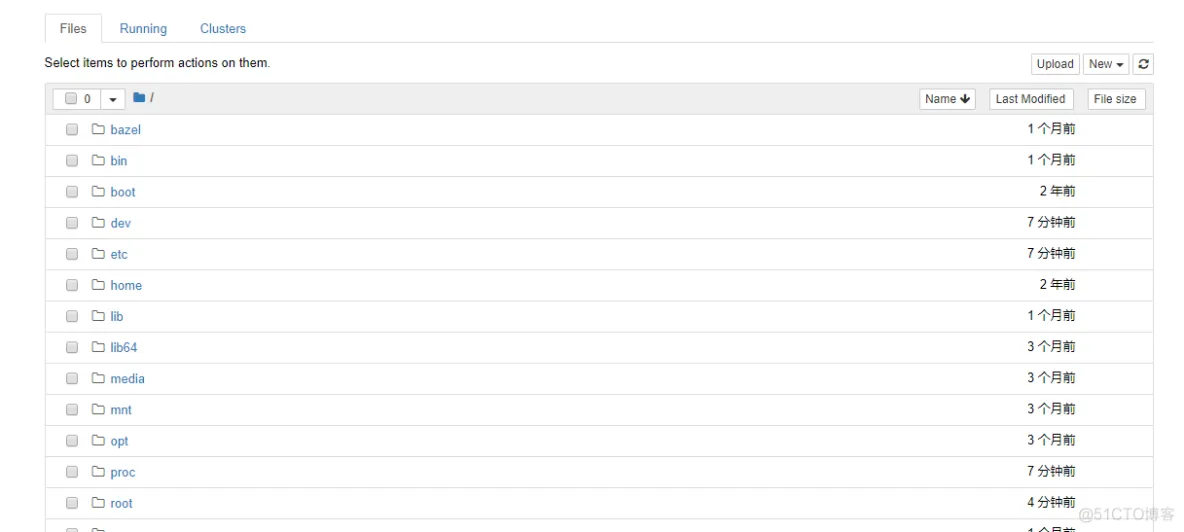Select the etc folder checkbox
Viewport: 1184px width, 532px height.
[72, 254]
